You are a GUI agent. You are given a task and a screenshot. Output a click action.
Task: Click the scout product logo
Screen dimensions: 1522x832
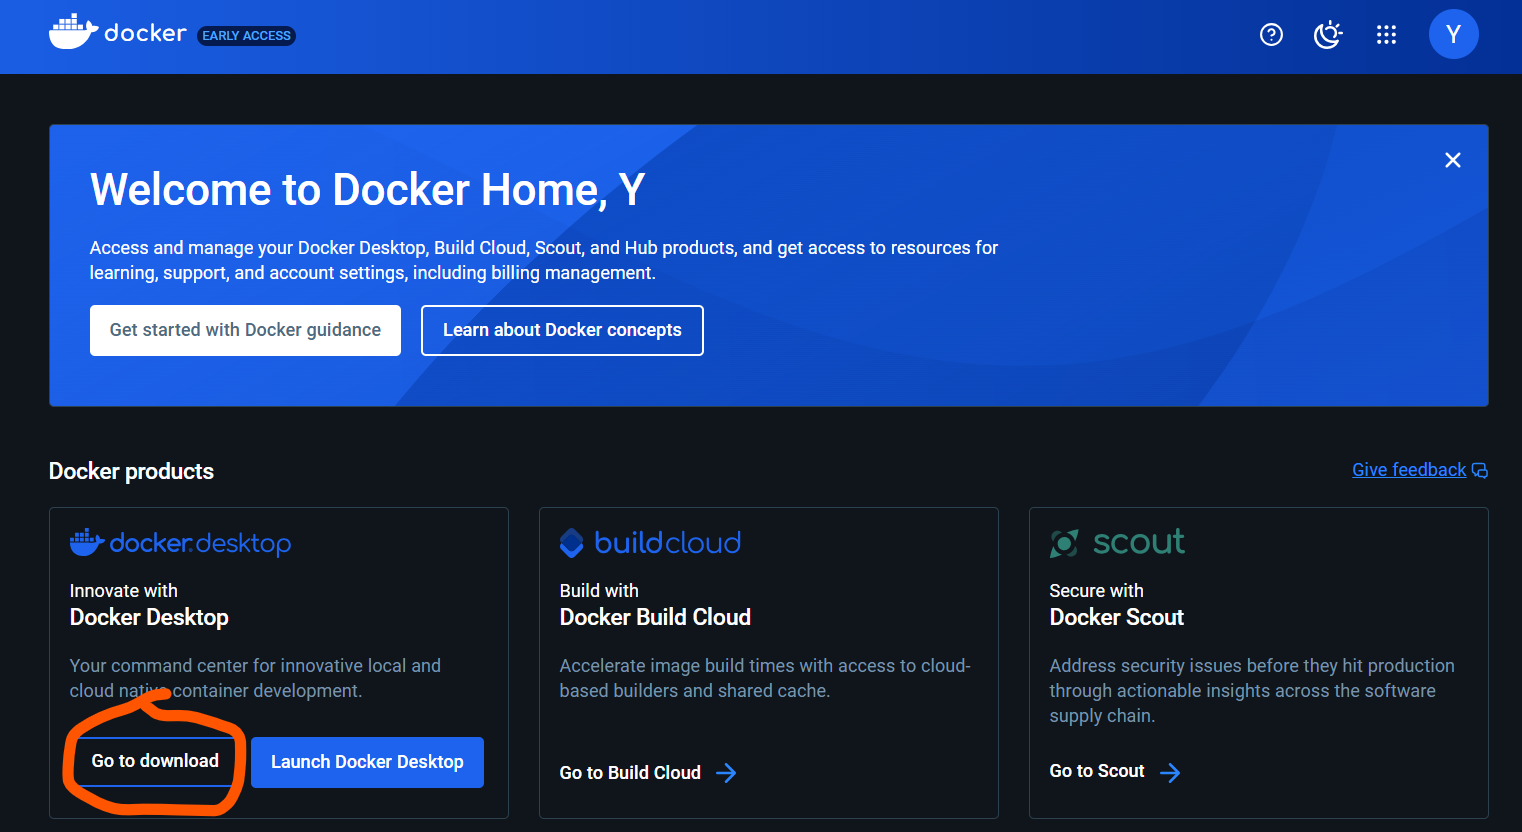(1117, 542)
